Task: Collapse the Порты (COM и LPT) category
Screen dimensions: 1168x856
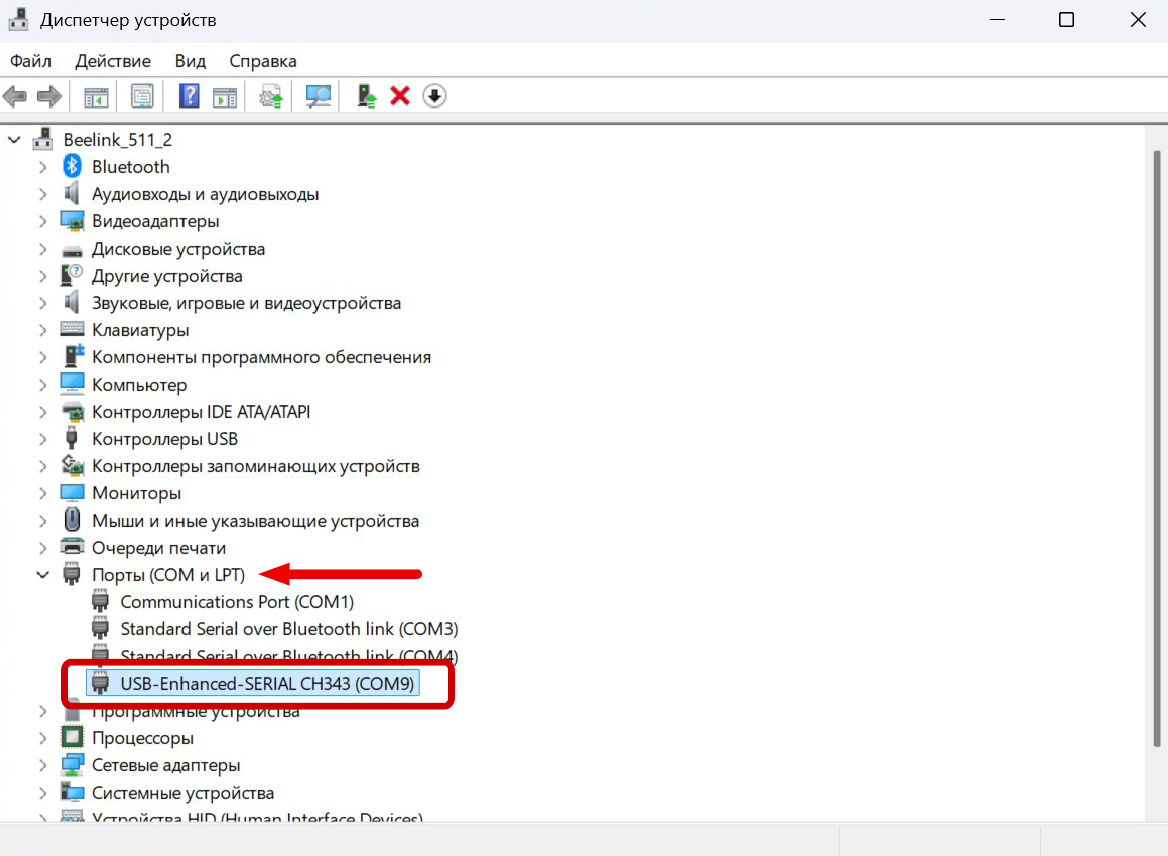Action: tap(42, 574)
